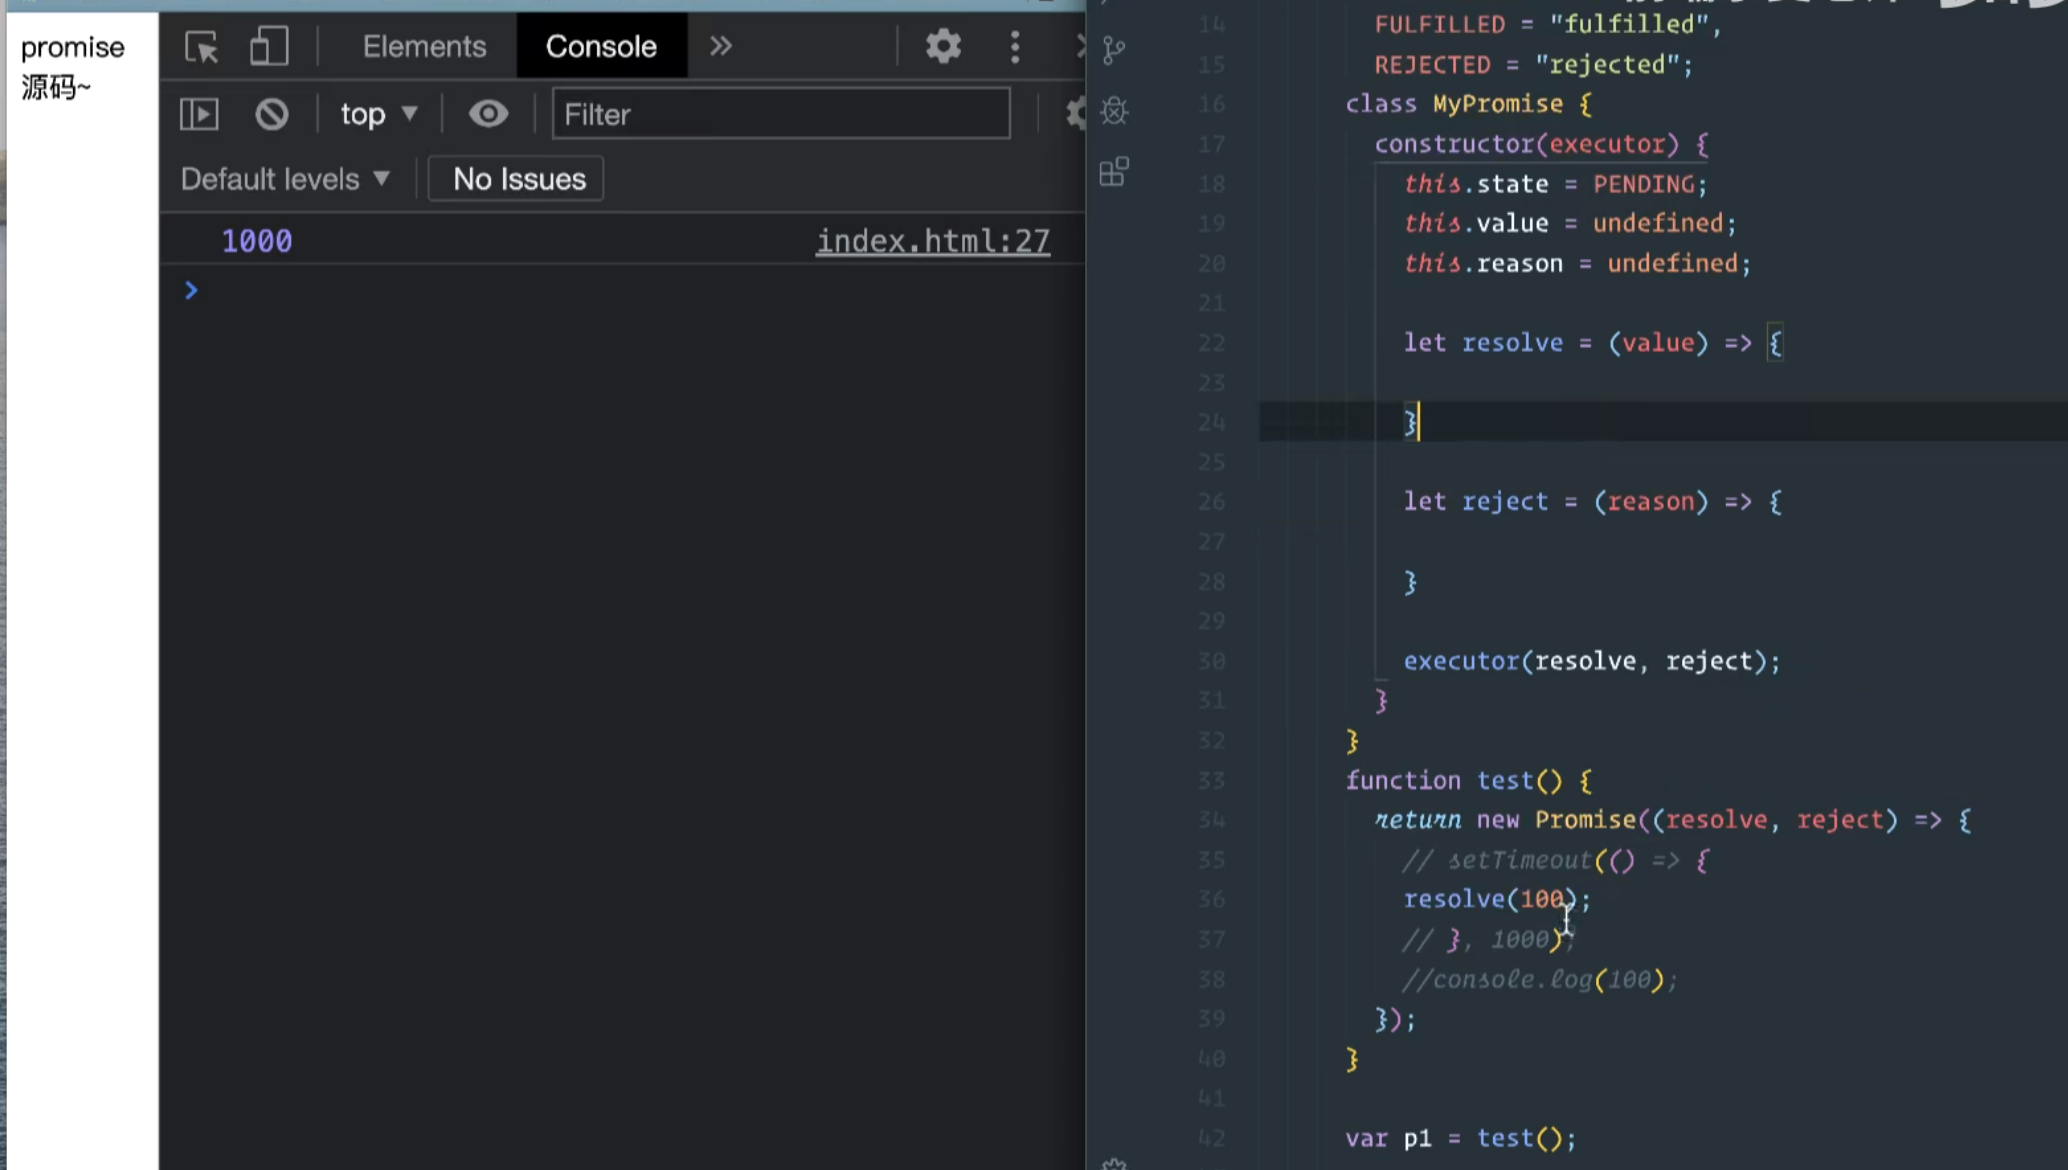Open DevTools three-dot options menu
Viewport: 2068px width, 1170px height.
point(1015,47)
